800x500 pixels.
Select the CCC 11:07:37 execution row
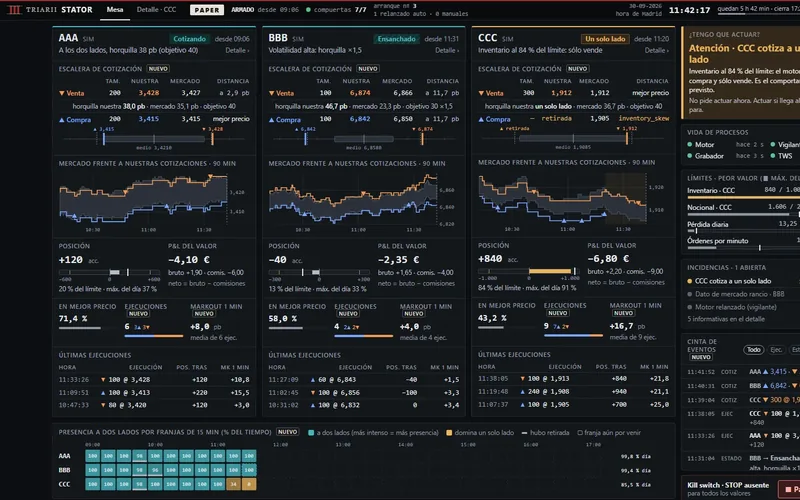(x=573, y=404)
